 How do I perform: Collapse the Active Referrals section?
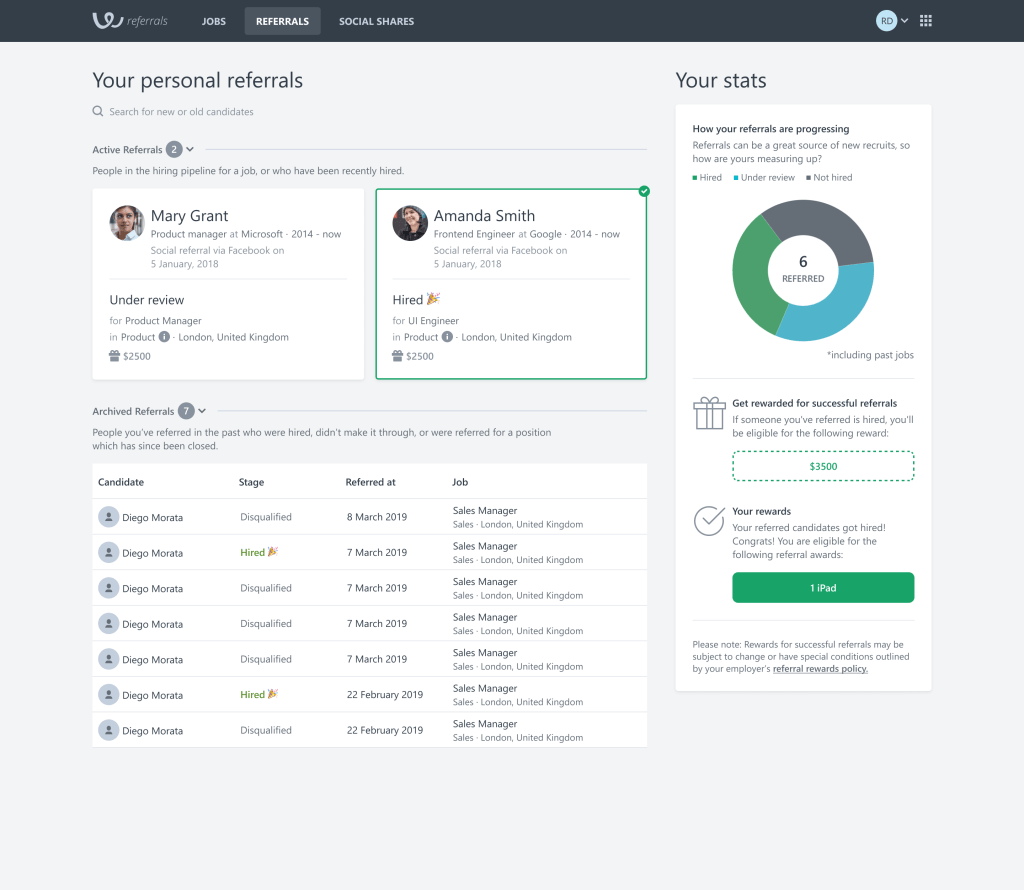tap(190, 149)
